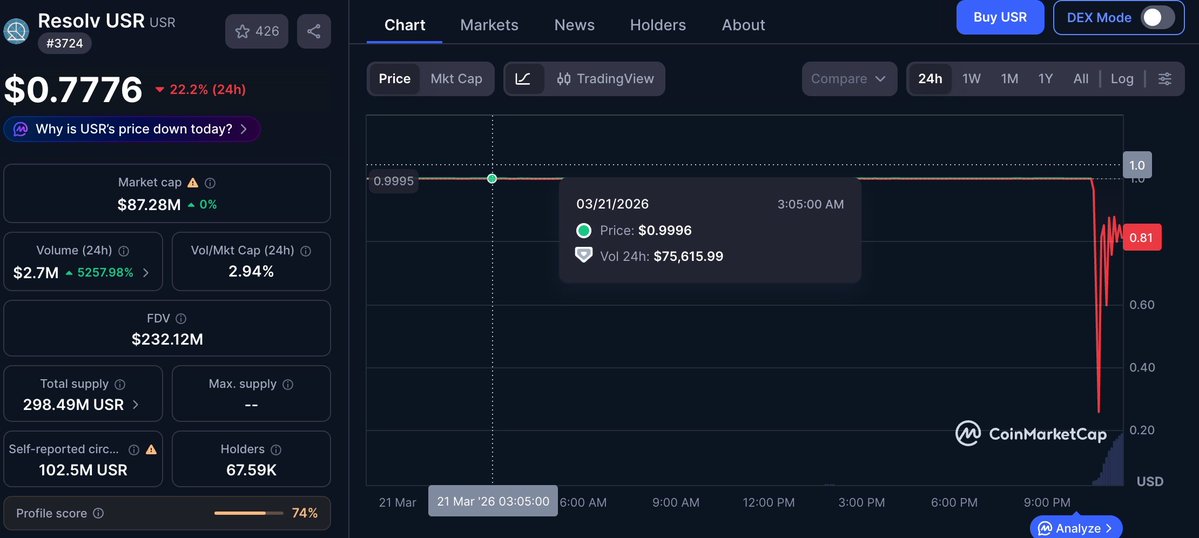Click the $232.12M FDV value
Image resolution: width=1199 pixels, height=538 pixels.
(x=167, y=339)
